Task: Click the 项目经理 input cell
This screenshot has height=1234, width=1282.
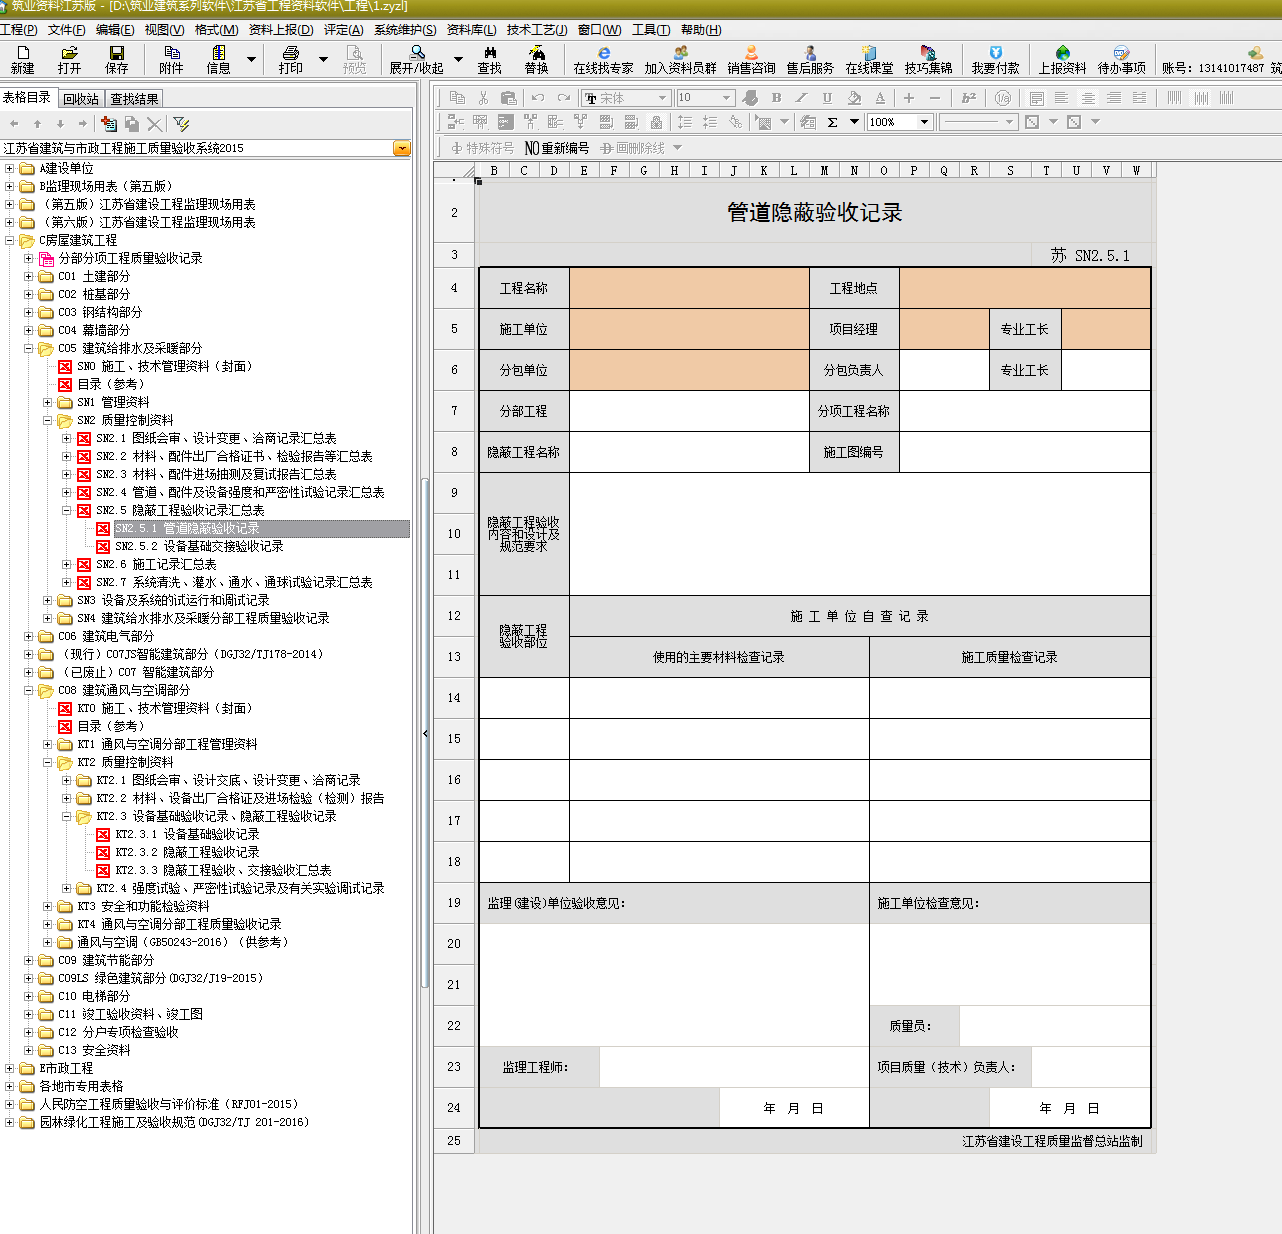Action: pyautogui.click(x=944, y=329)
